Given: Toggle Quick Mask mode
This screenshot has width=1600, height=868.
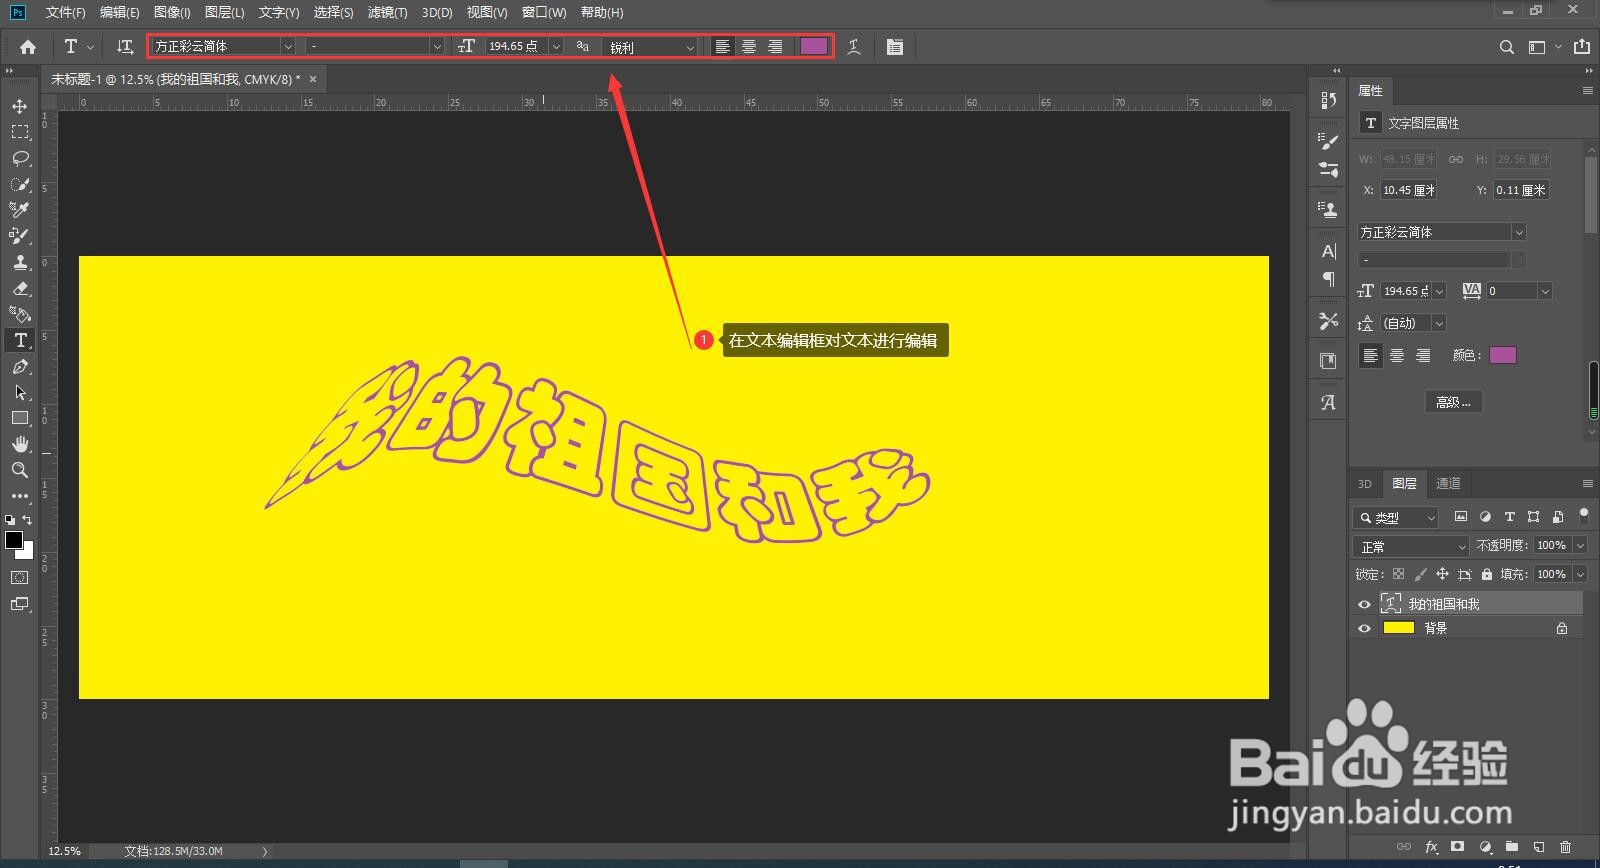Looking at the screenshot, I should click(x=20, y=578).
